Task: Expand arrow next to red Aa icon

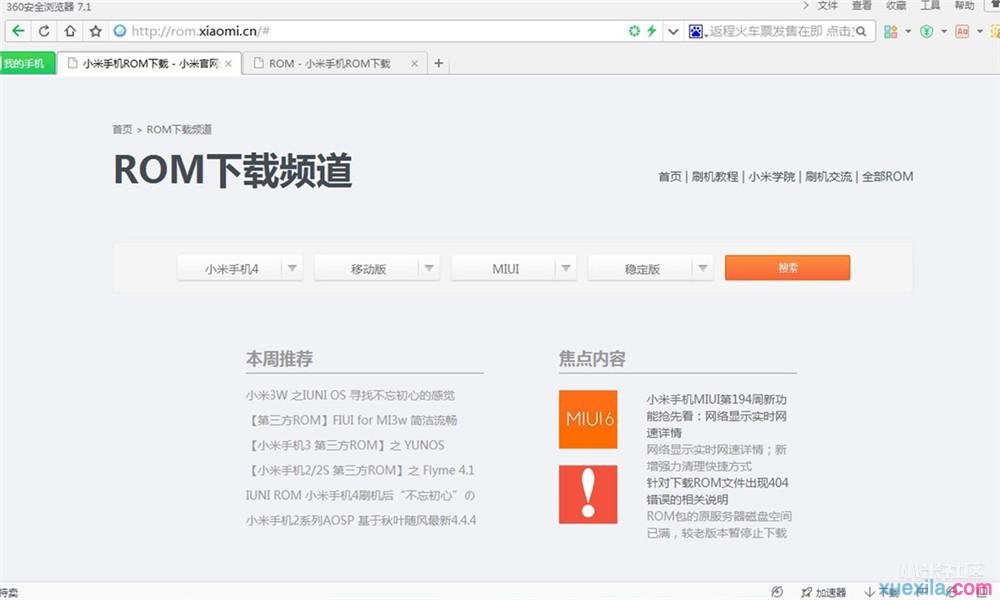Action: [x=980, y=31]
